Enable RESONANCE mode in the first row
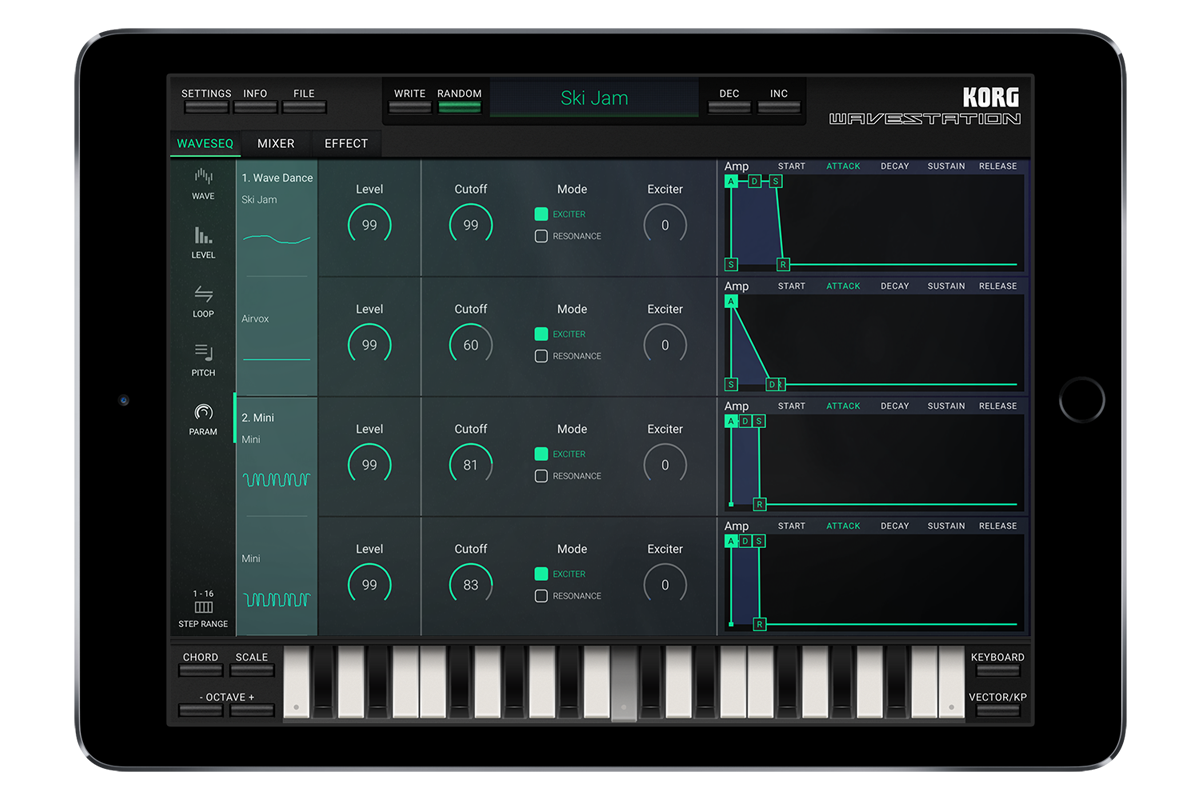The height and width of the screenshot is (800, 1200). [541, 237]
